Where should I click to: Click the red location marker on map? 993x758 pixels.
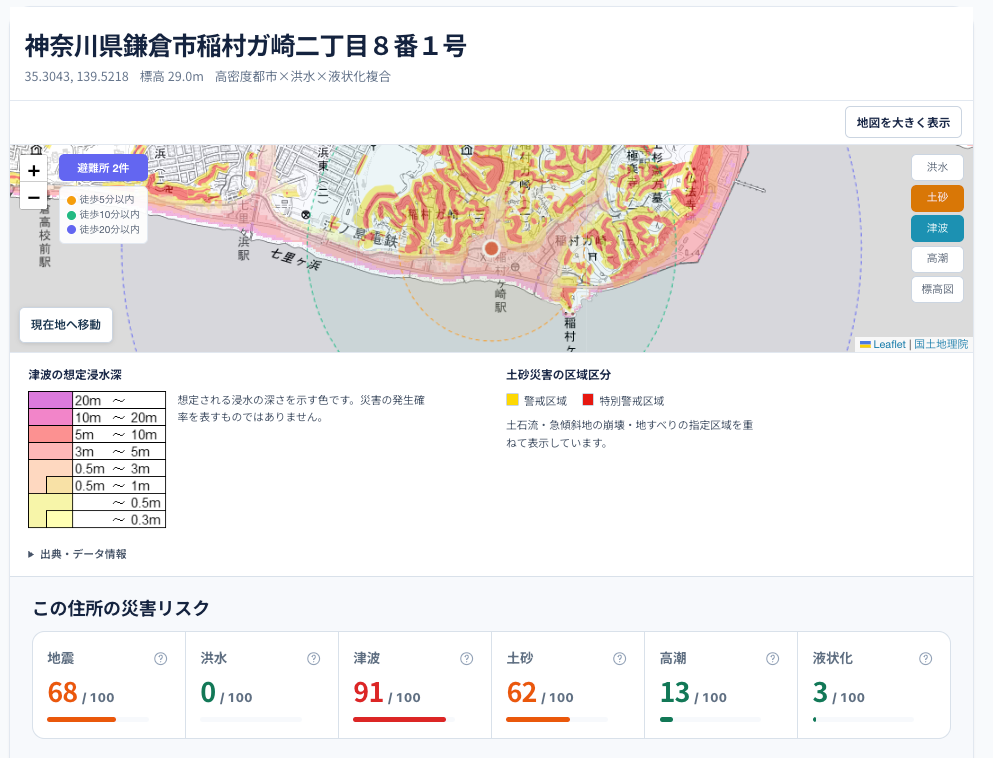pos(491,248)
